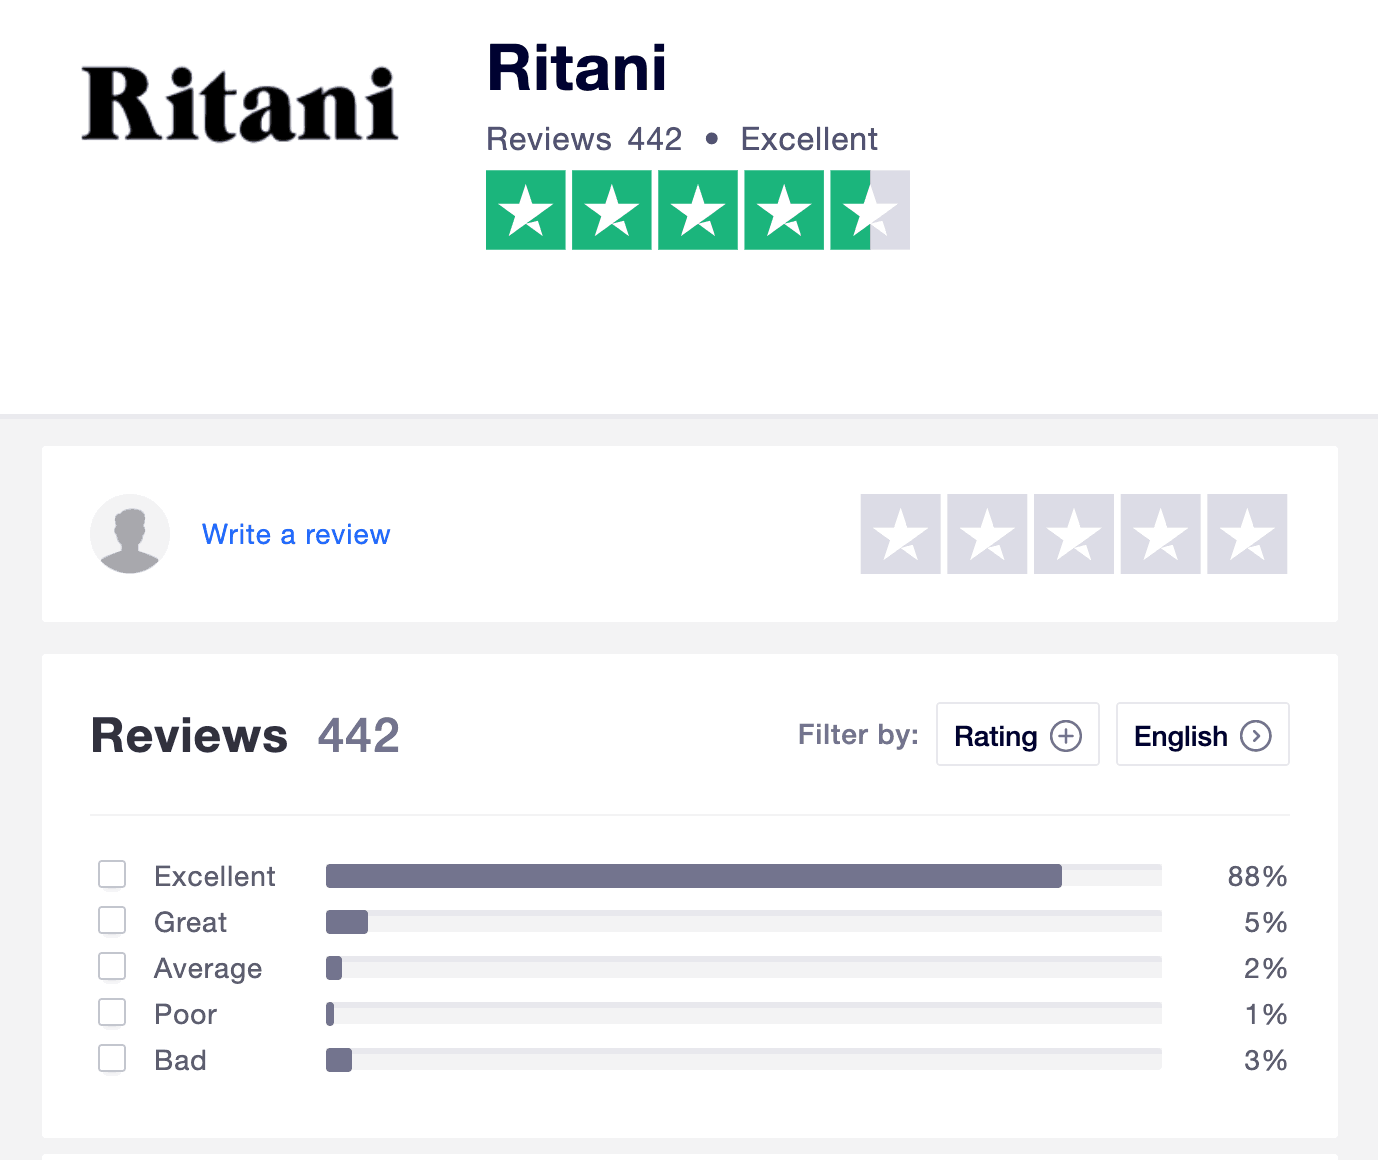This screenshot has width=1378, height=1160.
Task: Click the reviewer avatar placeholder image
Action: (129, 534)
